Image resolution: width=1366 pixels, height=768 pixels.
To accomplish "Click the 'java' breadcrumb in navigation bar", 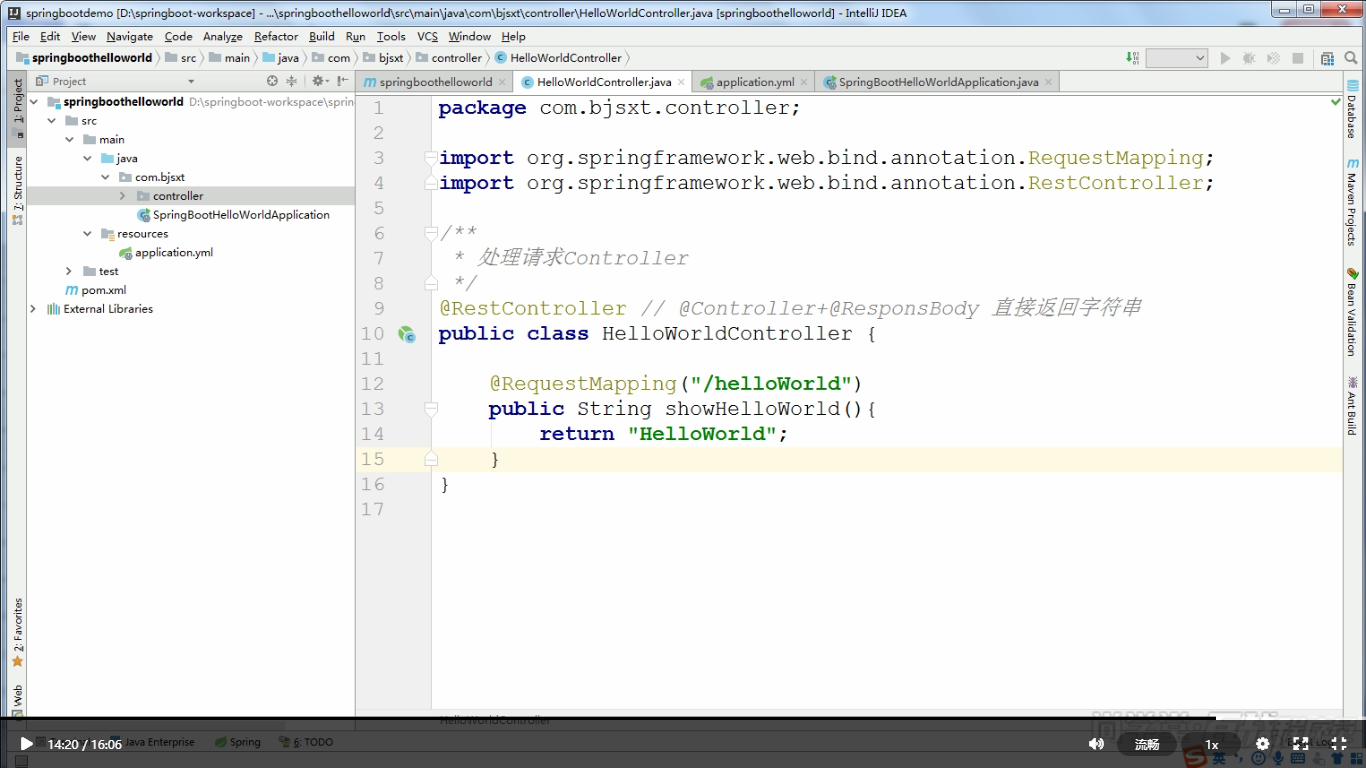I will (x=281, y=58).
